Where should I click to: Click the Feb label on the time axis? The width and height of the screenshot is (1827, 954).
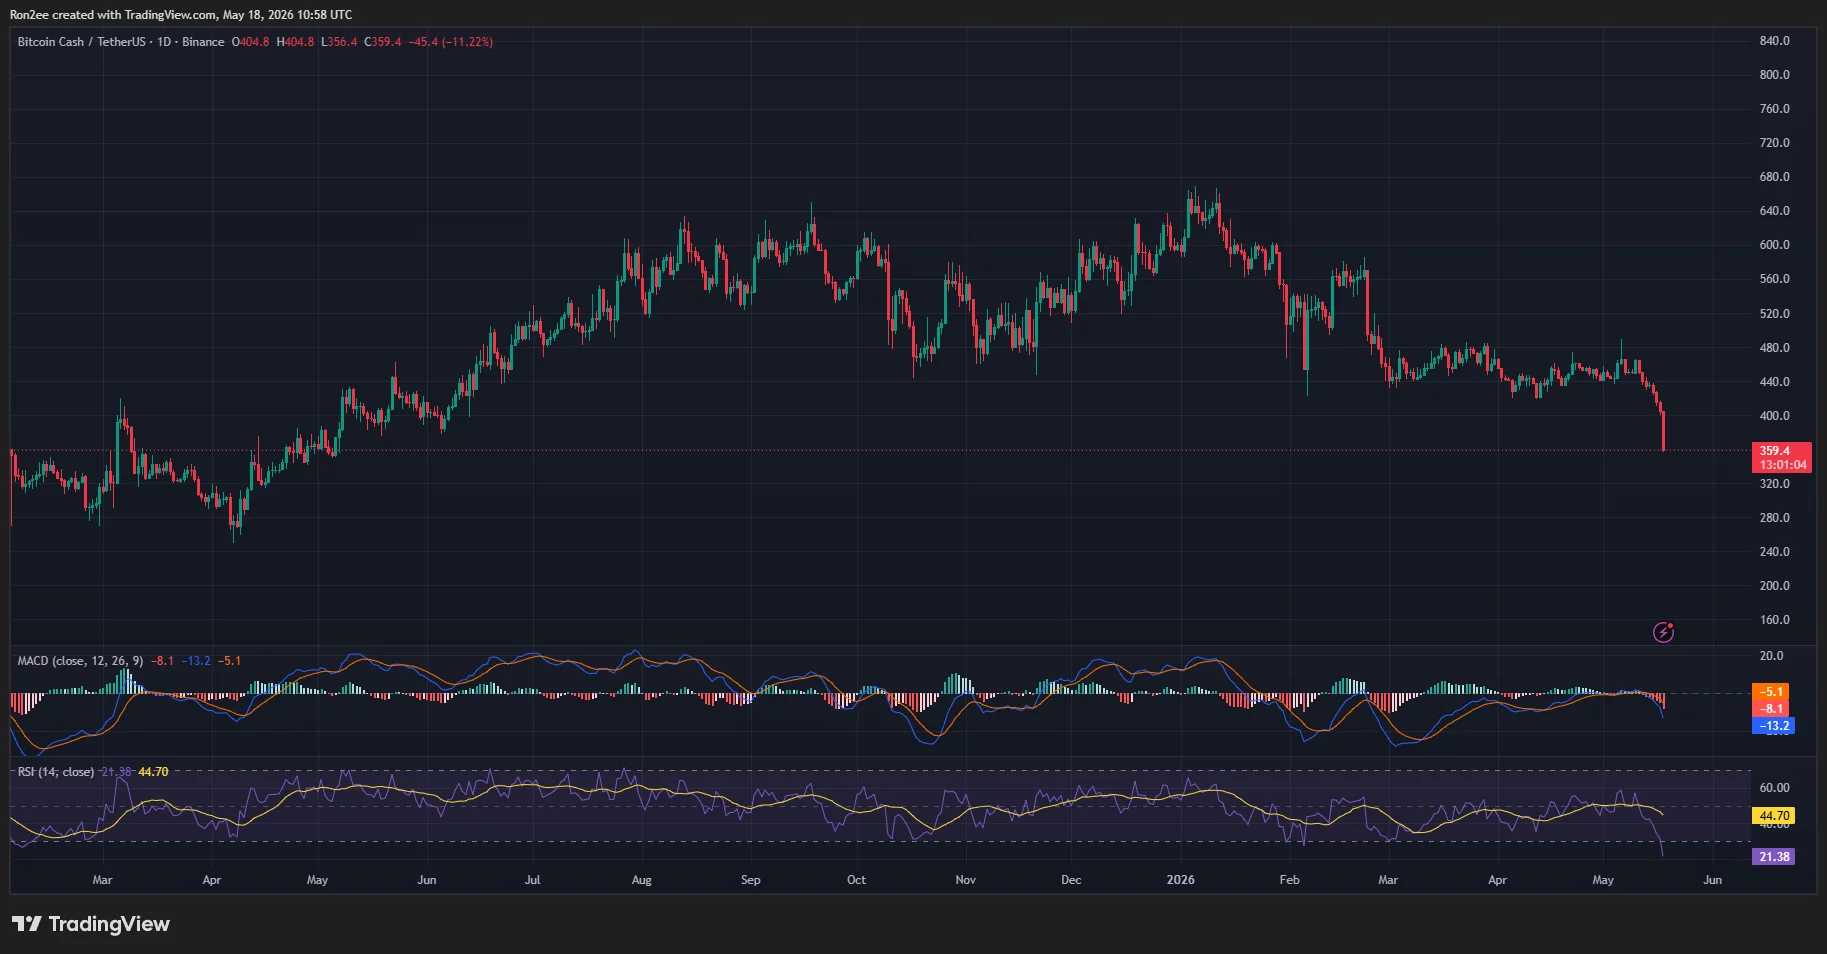pos(1290,880)
